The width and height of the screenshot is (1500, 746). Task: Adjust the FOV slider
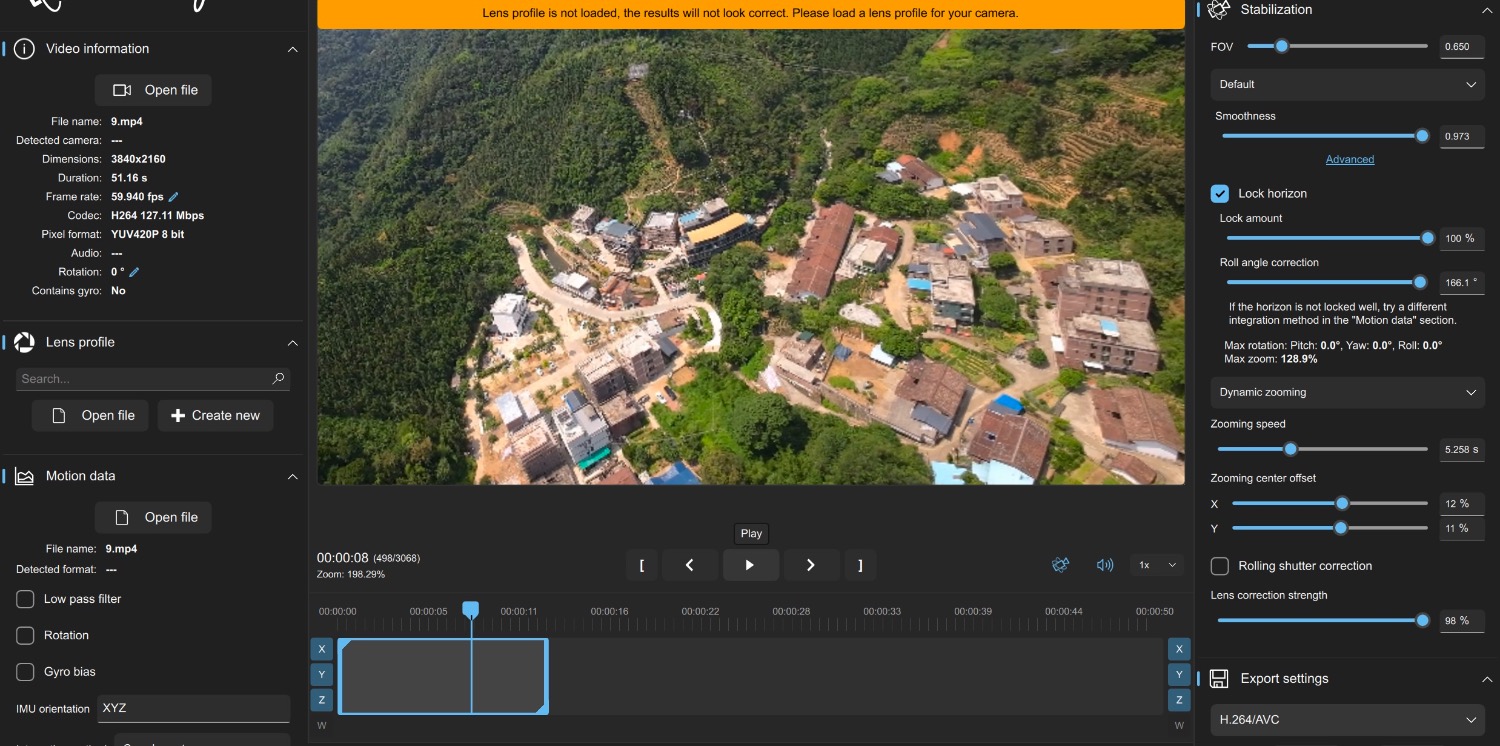click(1337, 46)
